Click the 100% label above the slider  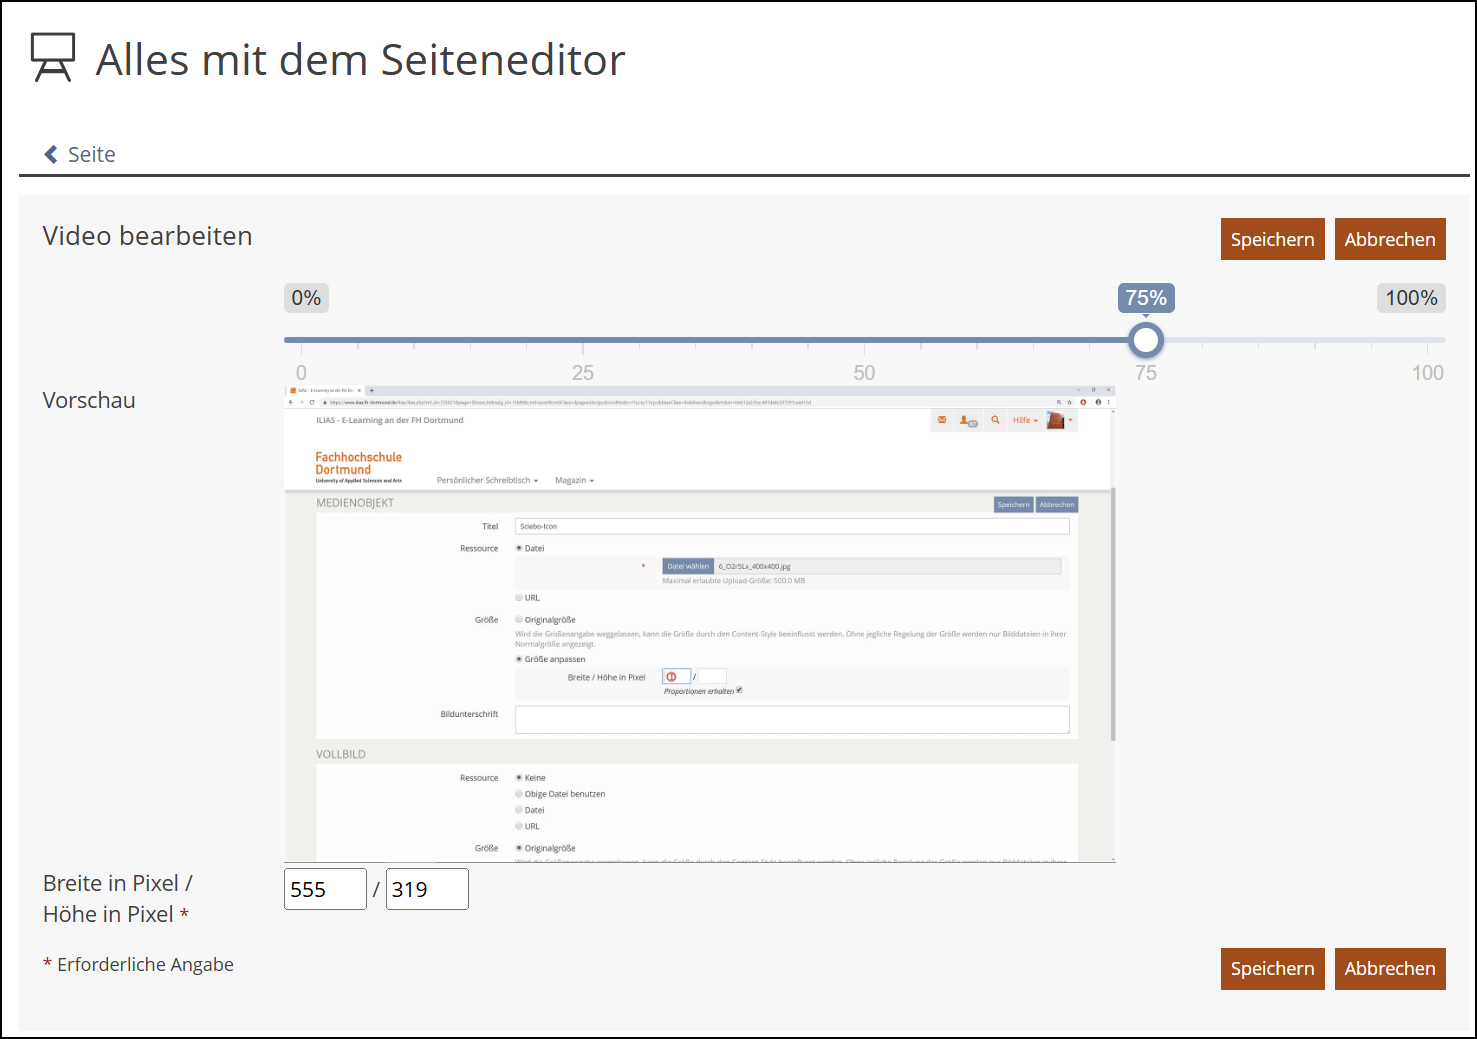[1410, 298]
